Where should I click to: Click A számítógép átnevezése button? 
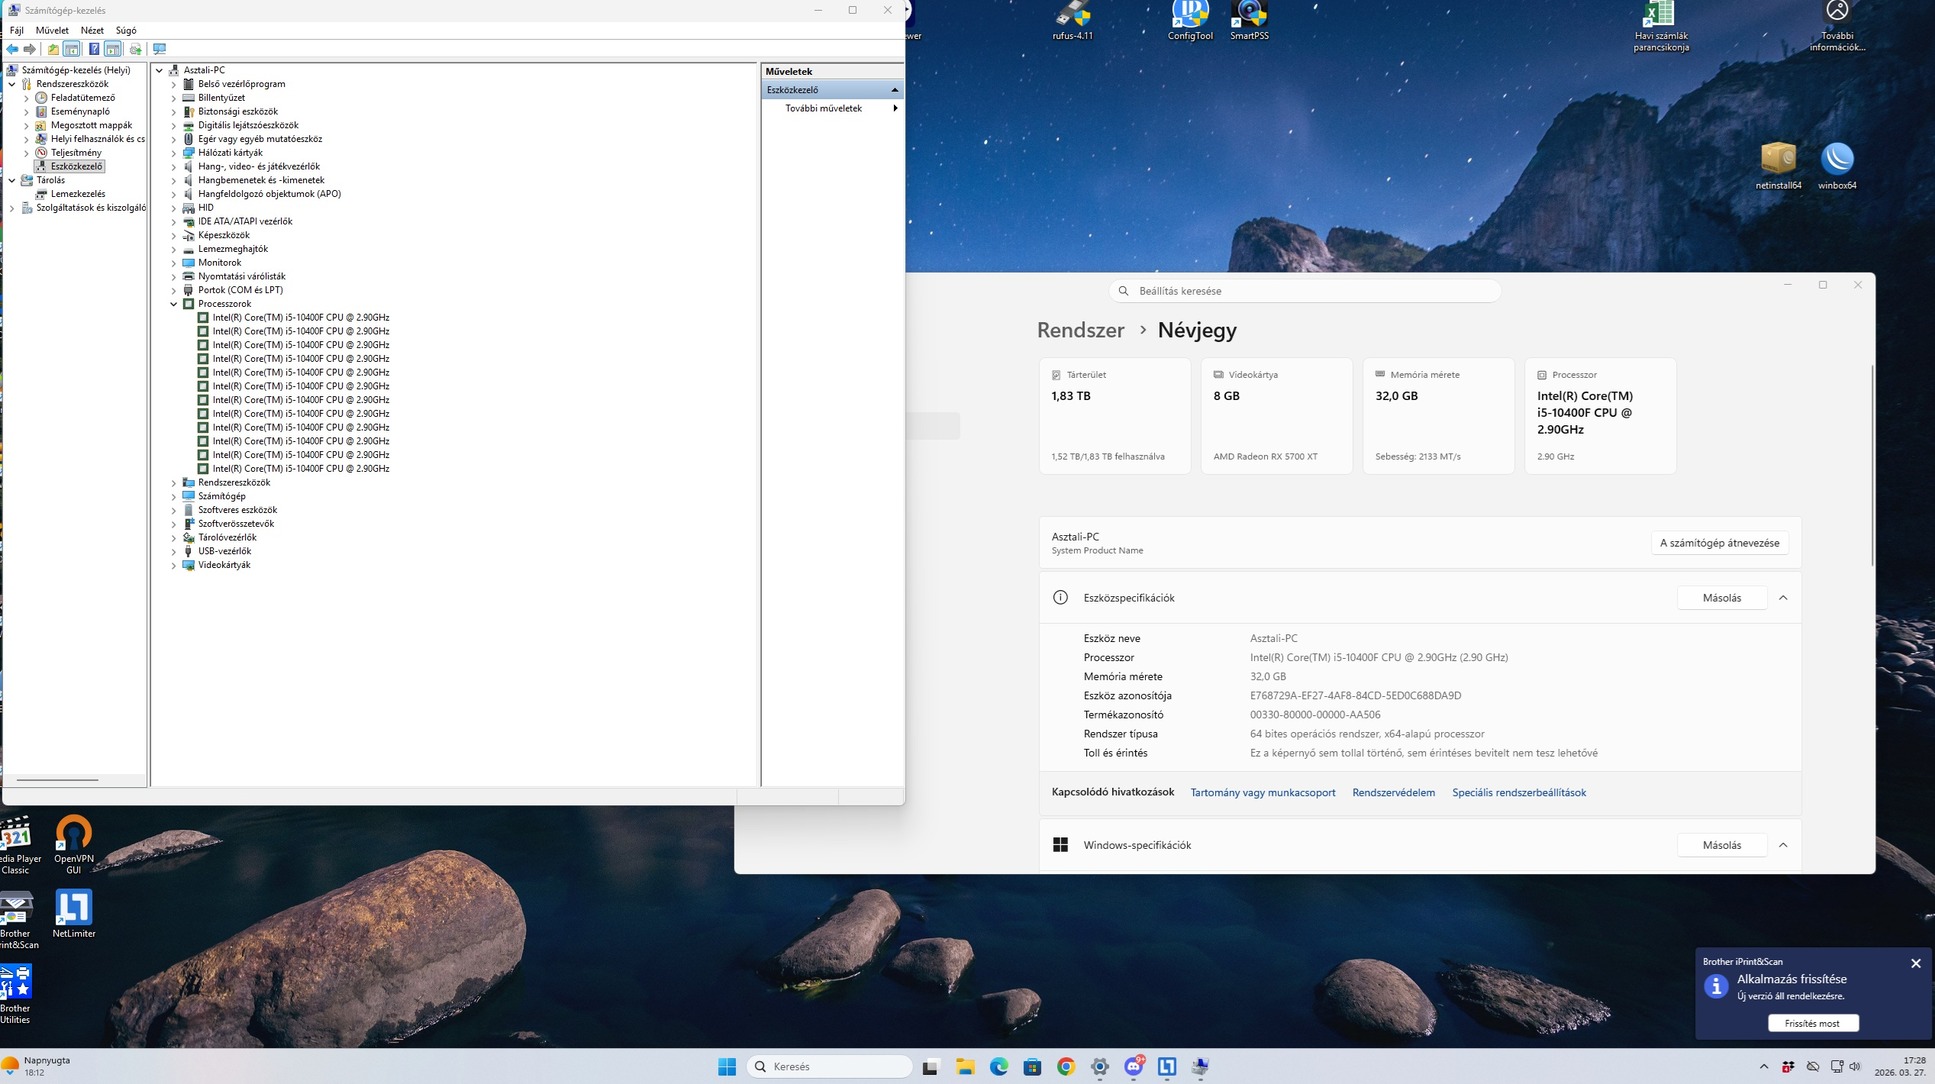pyautogui.click(x=1719, y=543)
